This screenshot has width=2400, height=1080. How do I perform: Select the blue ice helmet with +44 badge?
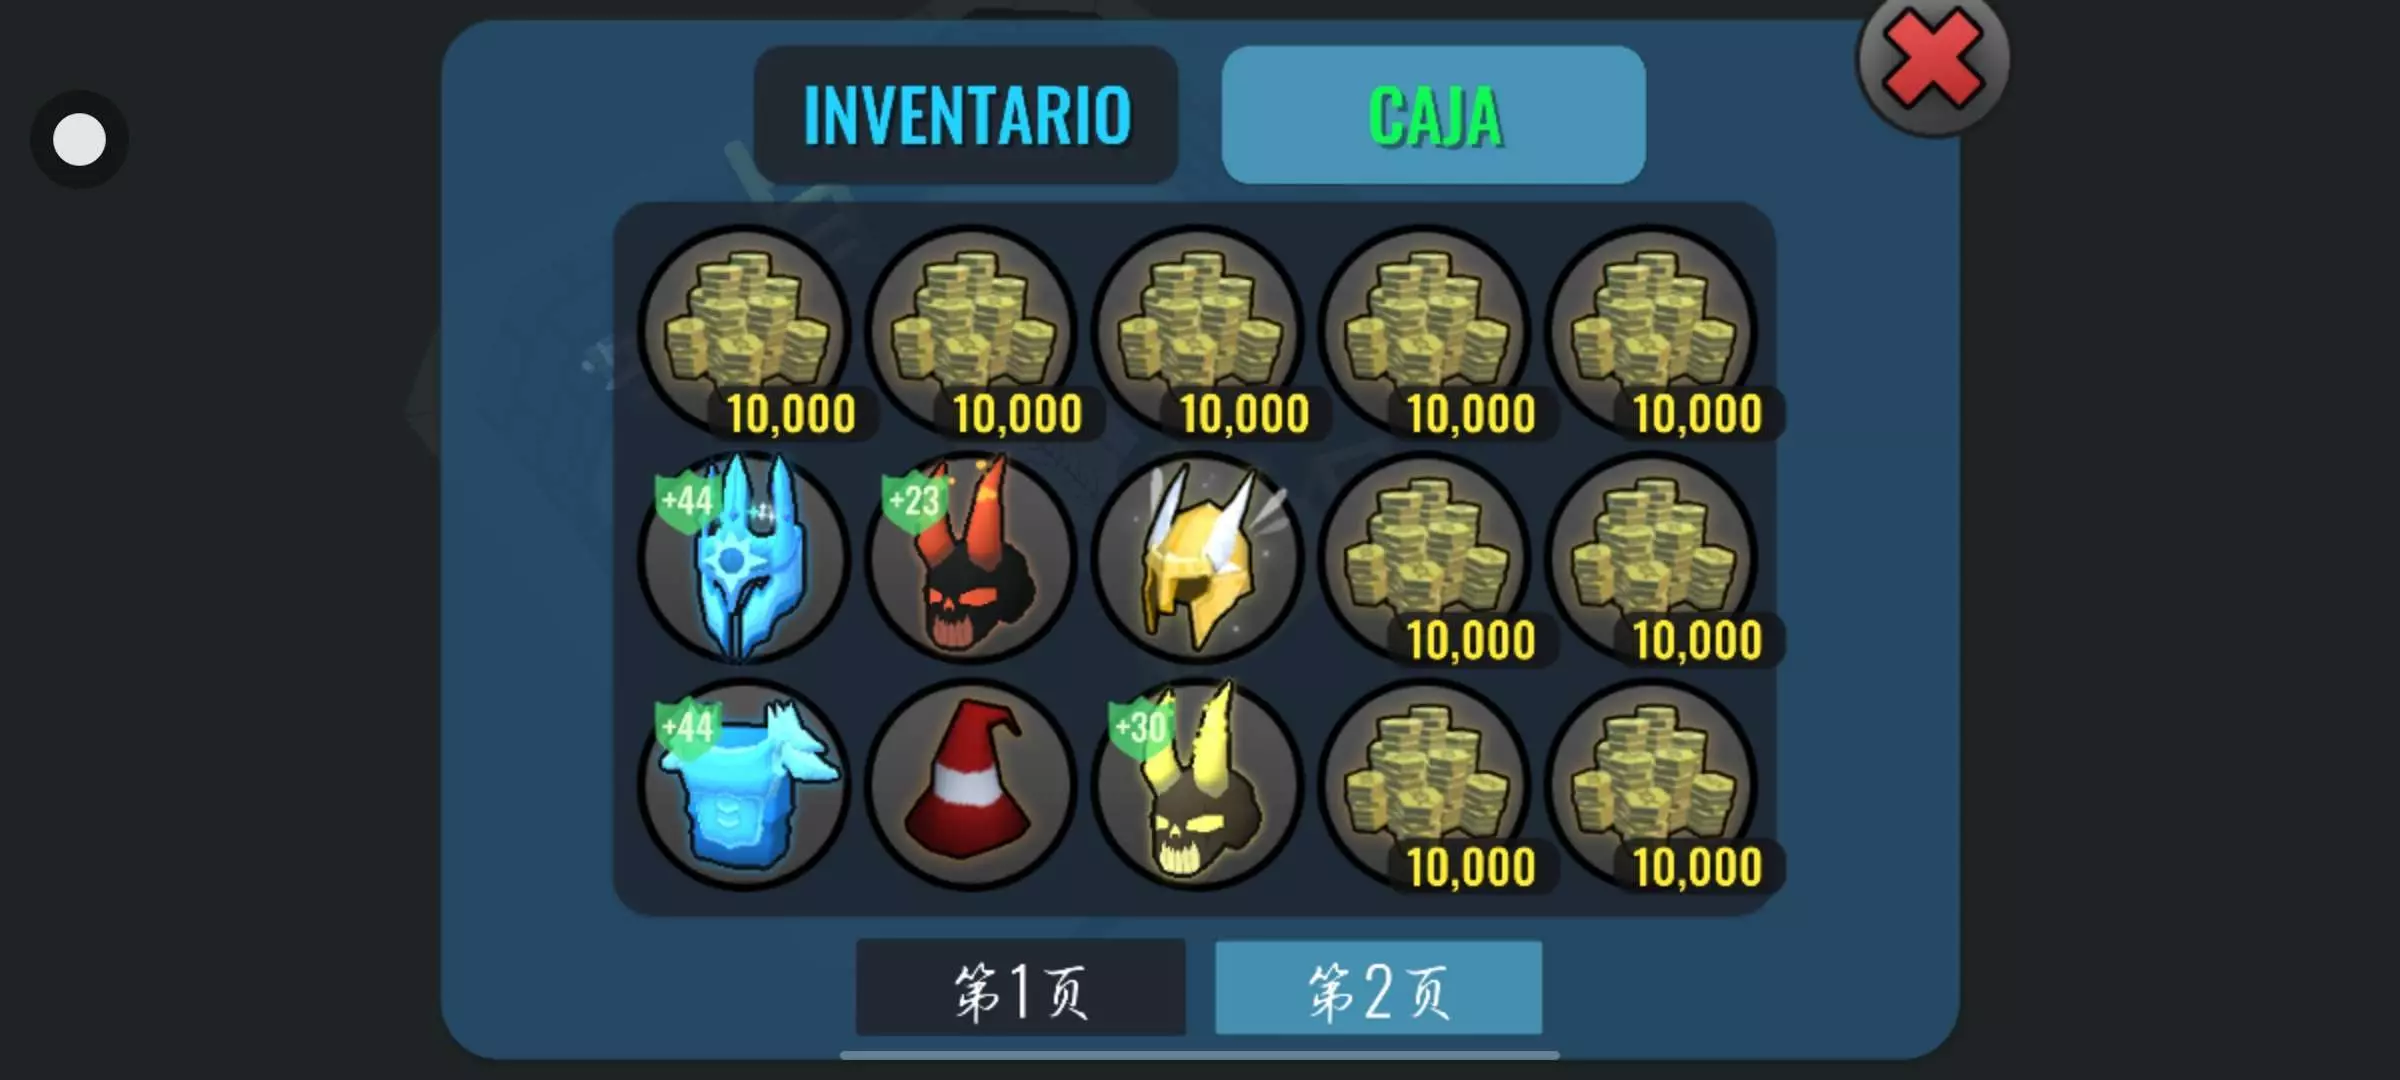743,558
